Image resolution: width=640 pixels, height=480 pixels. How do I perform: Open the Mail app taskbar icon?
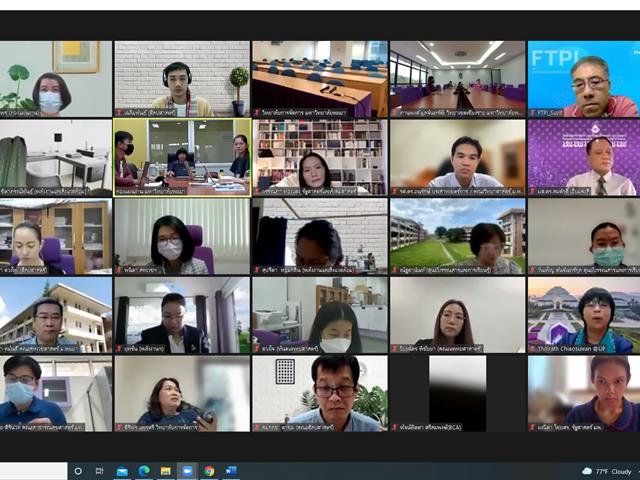coord(122,471)
